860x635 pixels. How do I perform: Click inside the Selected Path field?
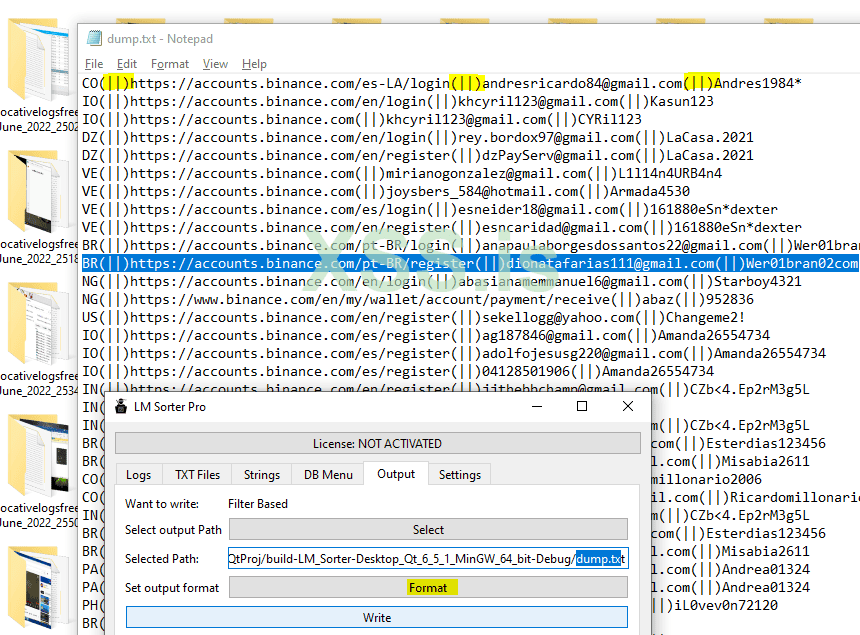(x=428, y=559)
